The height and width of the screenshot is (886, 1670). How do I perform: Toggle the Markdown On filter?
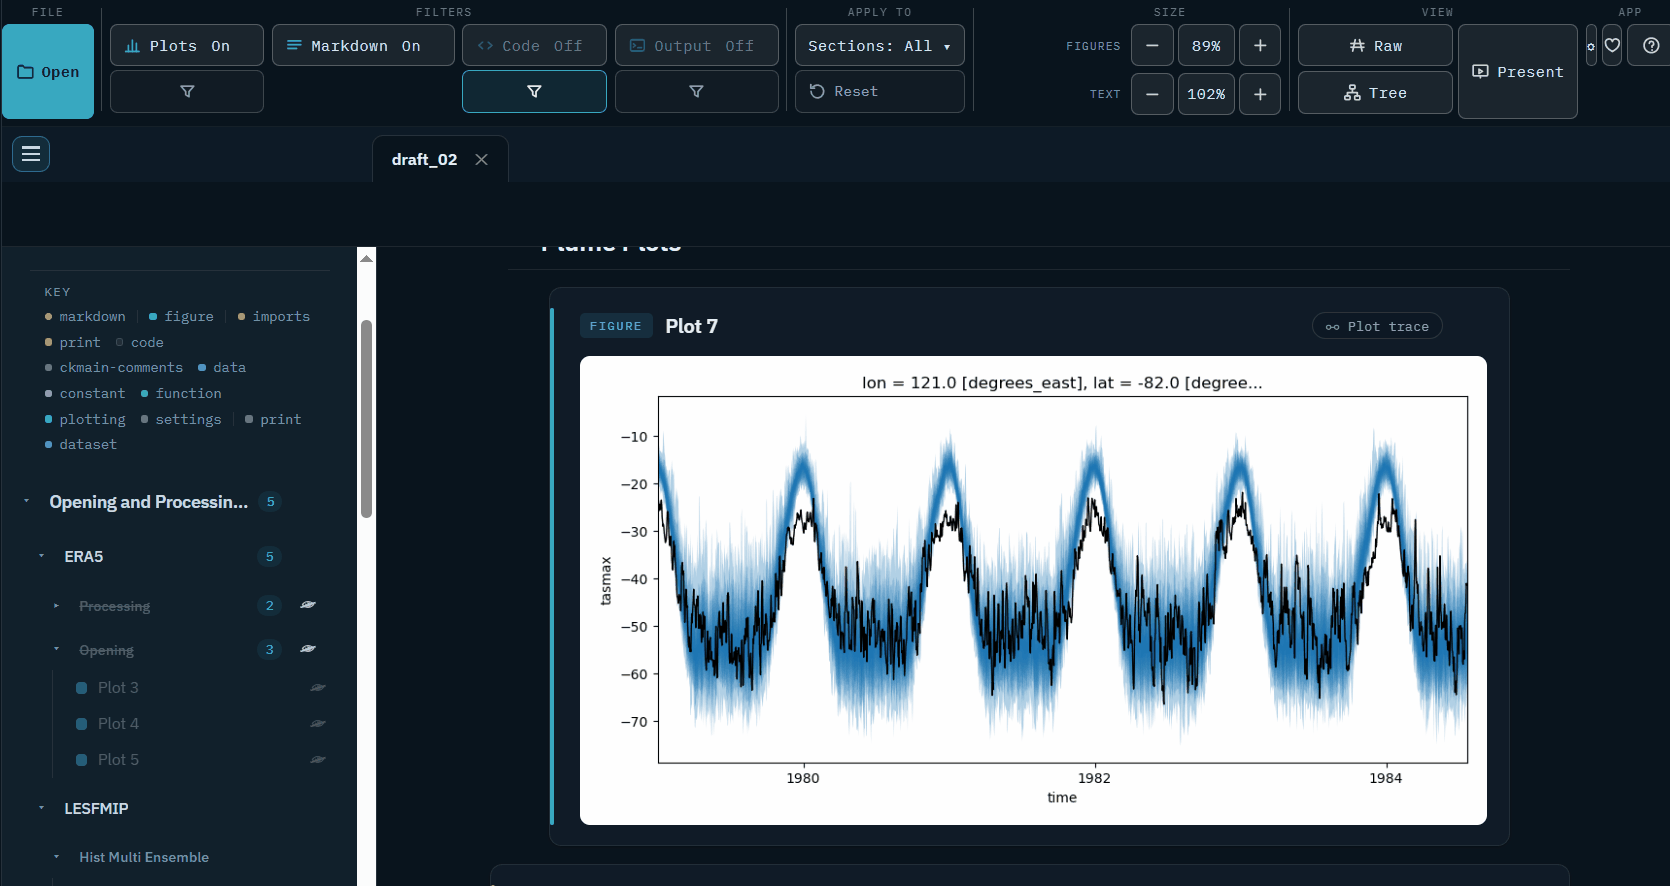(363, 46)
